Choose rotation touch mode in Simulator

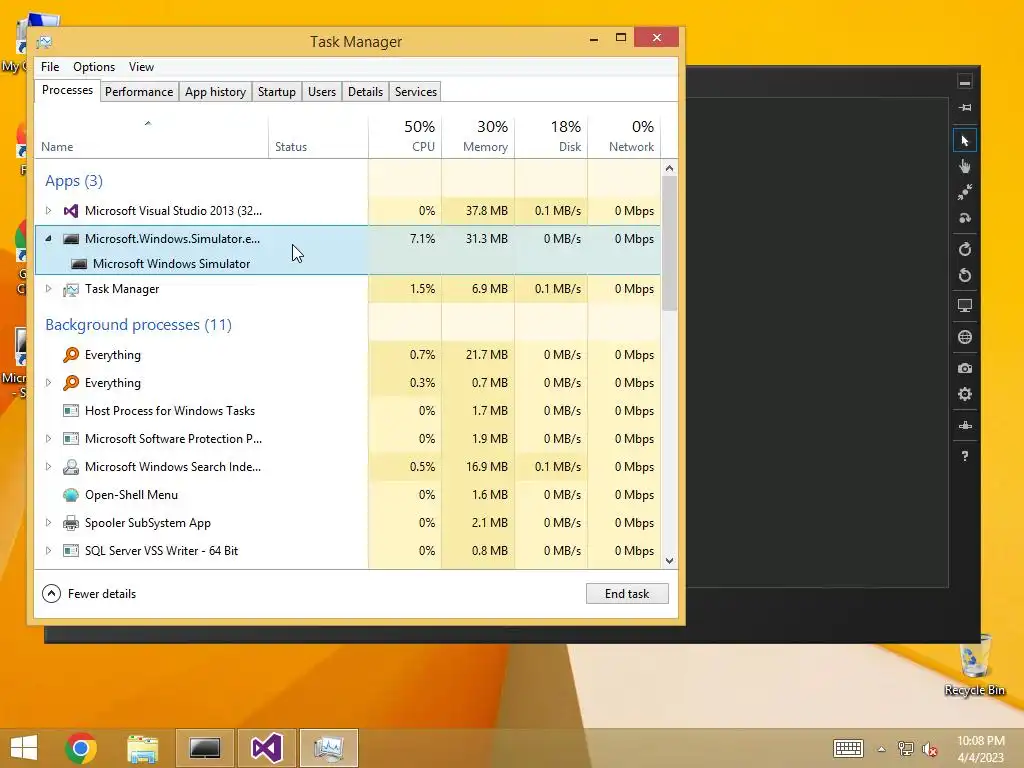point(965,218)
